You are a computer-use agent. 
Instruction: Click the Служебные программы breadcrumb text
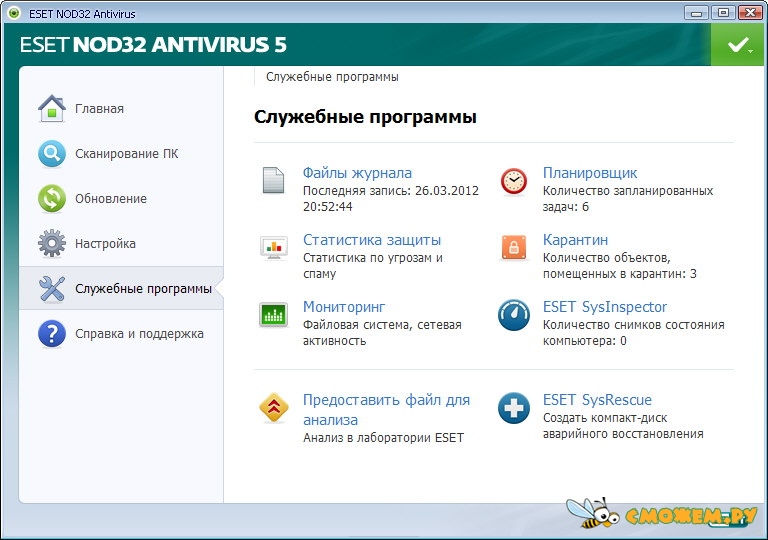click(332, 77)
